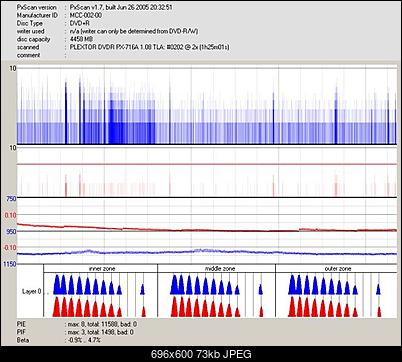Click the red -0.10 axis label
402x362 pixels.
pos(10,248)
